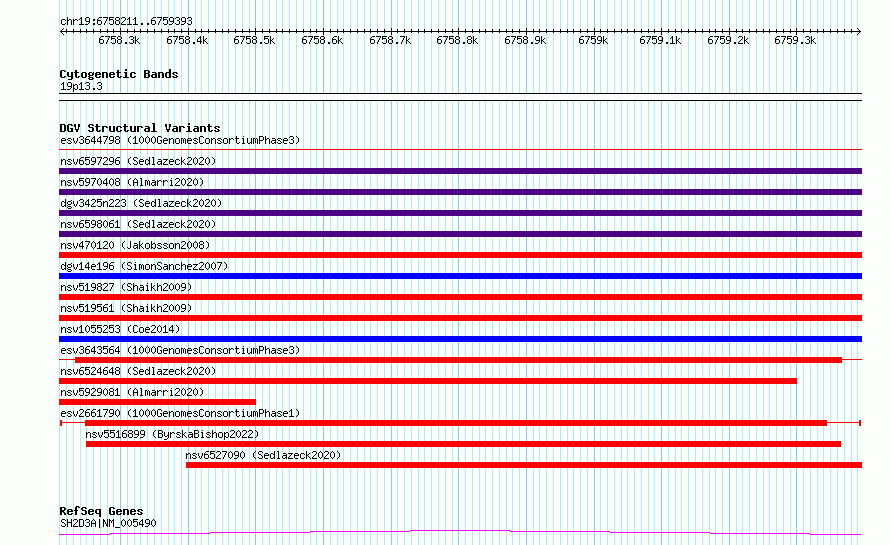Image resolution: width=890 pixels, height=545 pixels.
Task: Click the esv2661790 1000GenomesConsortiumPhase1 label
Action: (180, 413)
